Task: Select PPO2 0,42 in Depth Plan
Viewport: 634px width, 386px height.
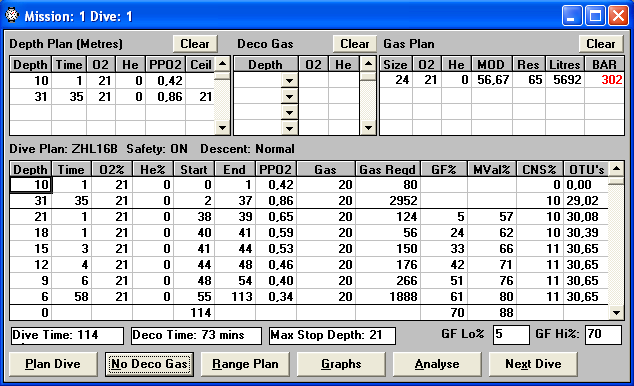Action: point(165,80)
